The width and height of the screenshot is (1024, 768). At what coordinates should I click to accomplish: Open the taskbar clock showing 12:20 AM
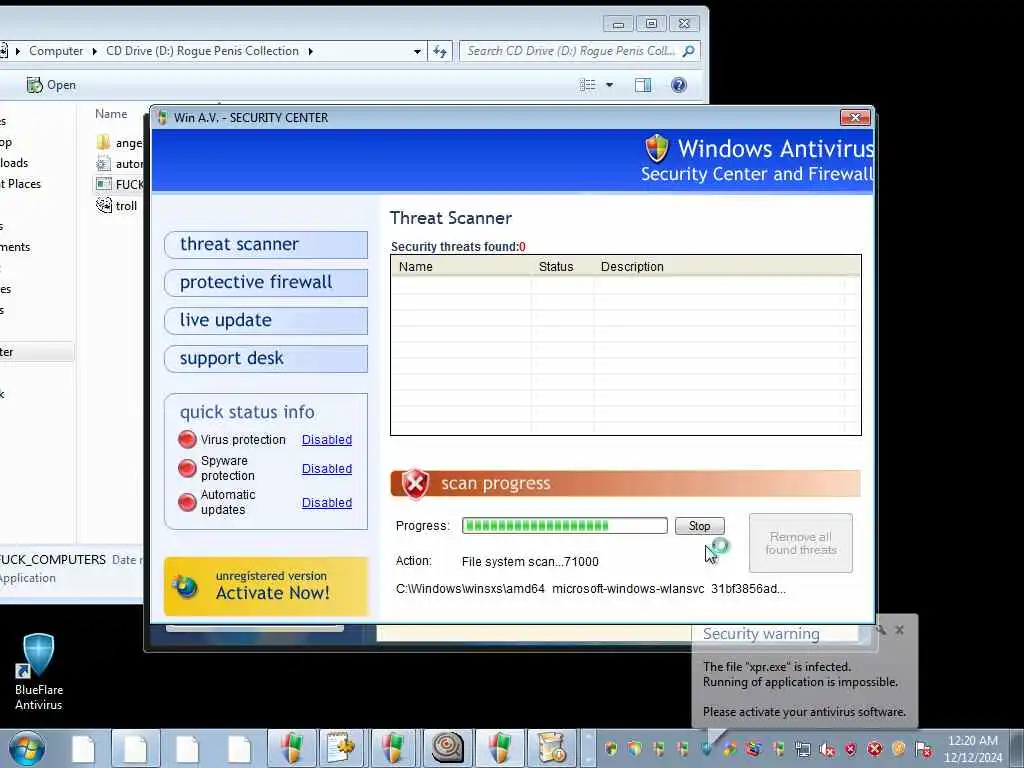click(x=973, y=748)
